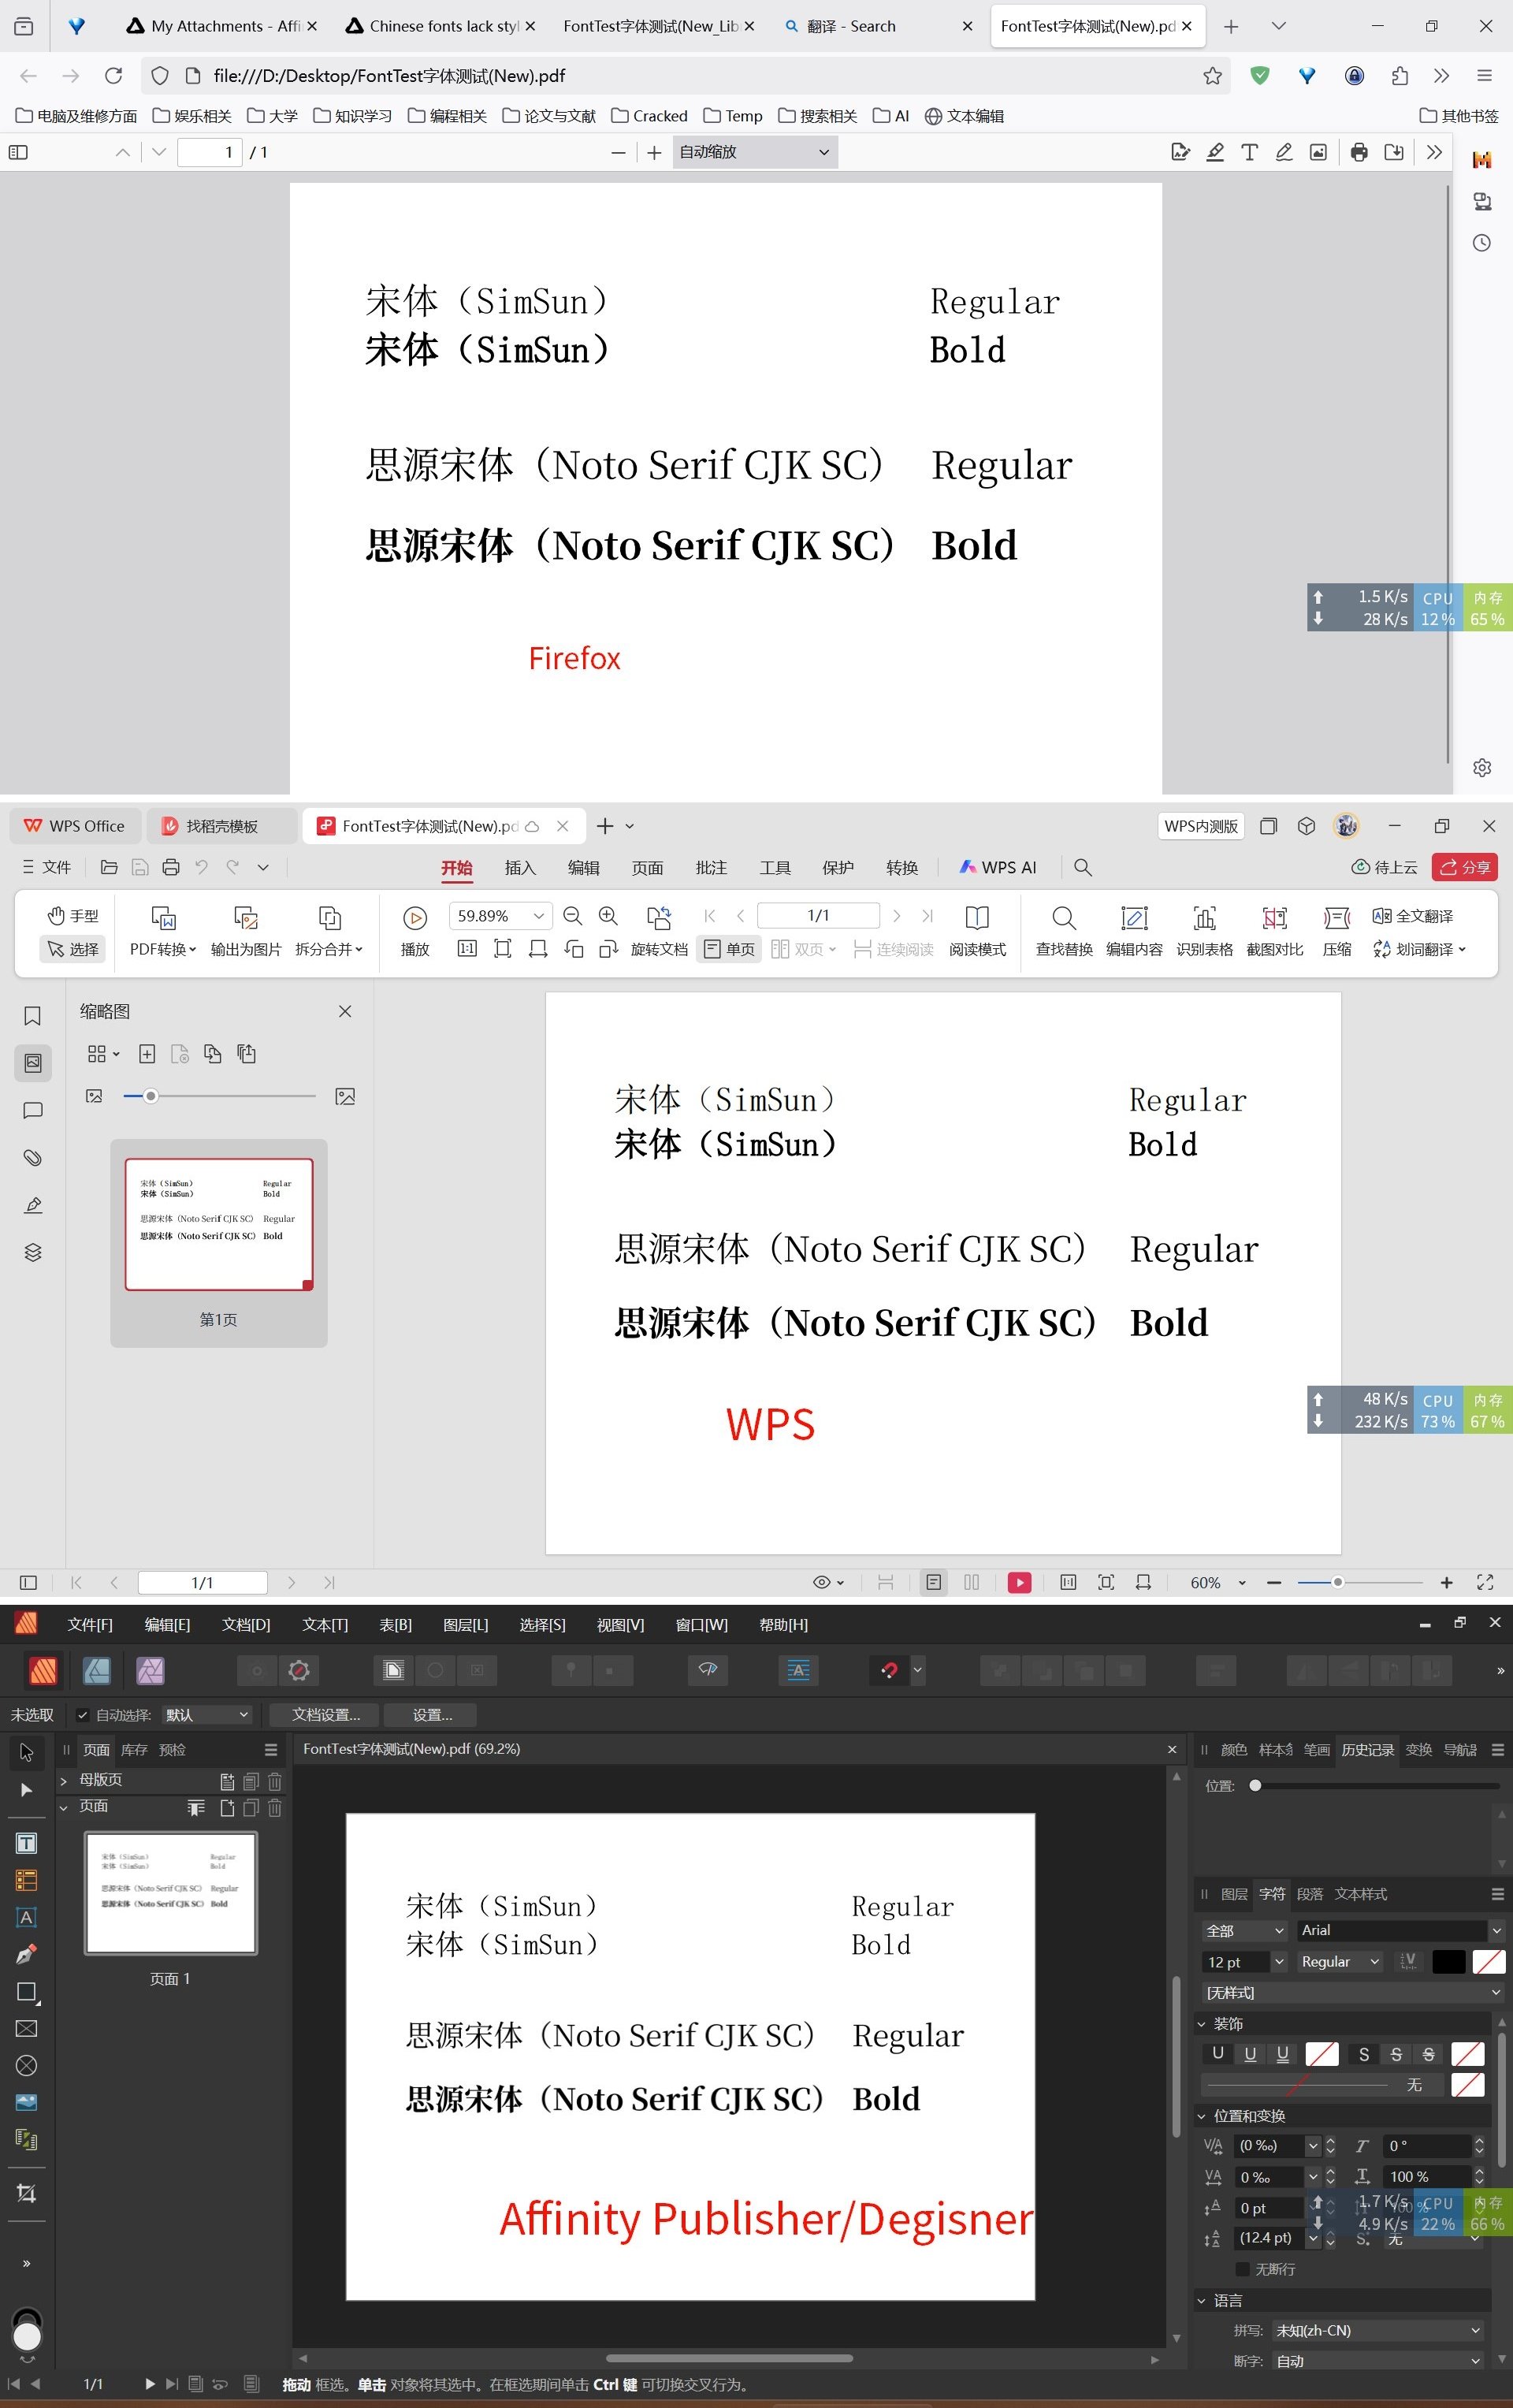Open WPS 插入 ribbon tab
Image resolution: width=1513 pixels, height=2408 pixels.
coord(520,867)
